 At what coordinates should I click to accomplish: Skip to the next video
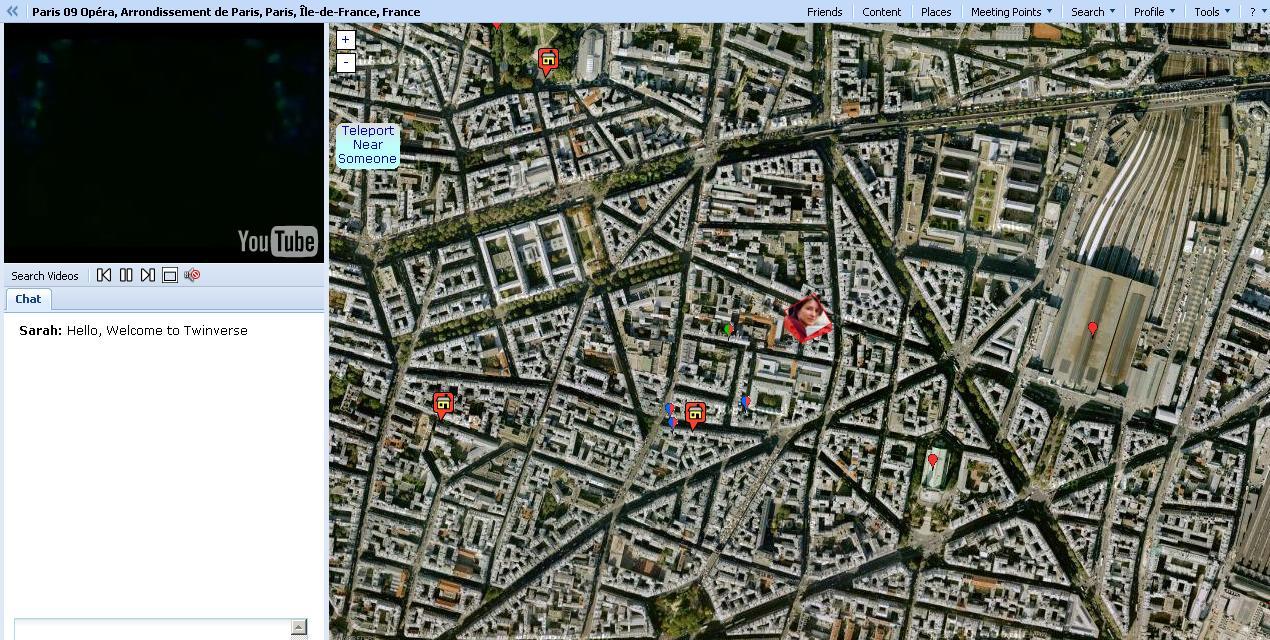(148, 275)
